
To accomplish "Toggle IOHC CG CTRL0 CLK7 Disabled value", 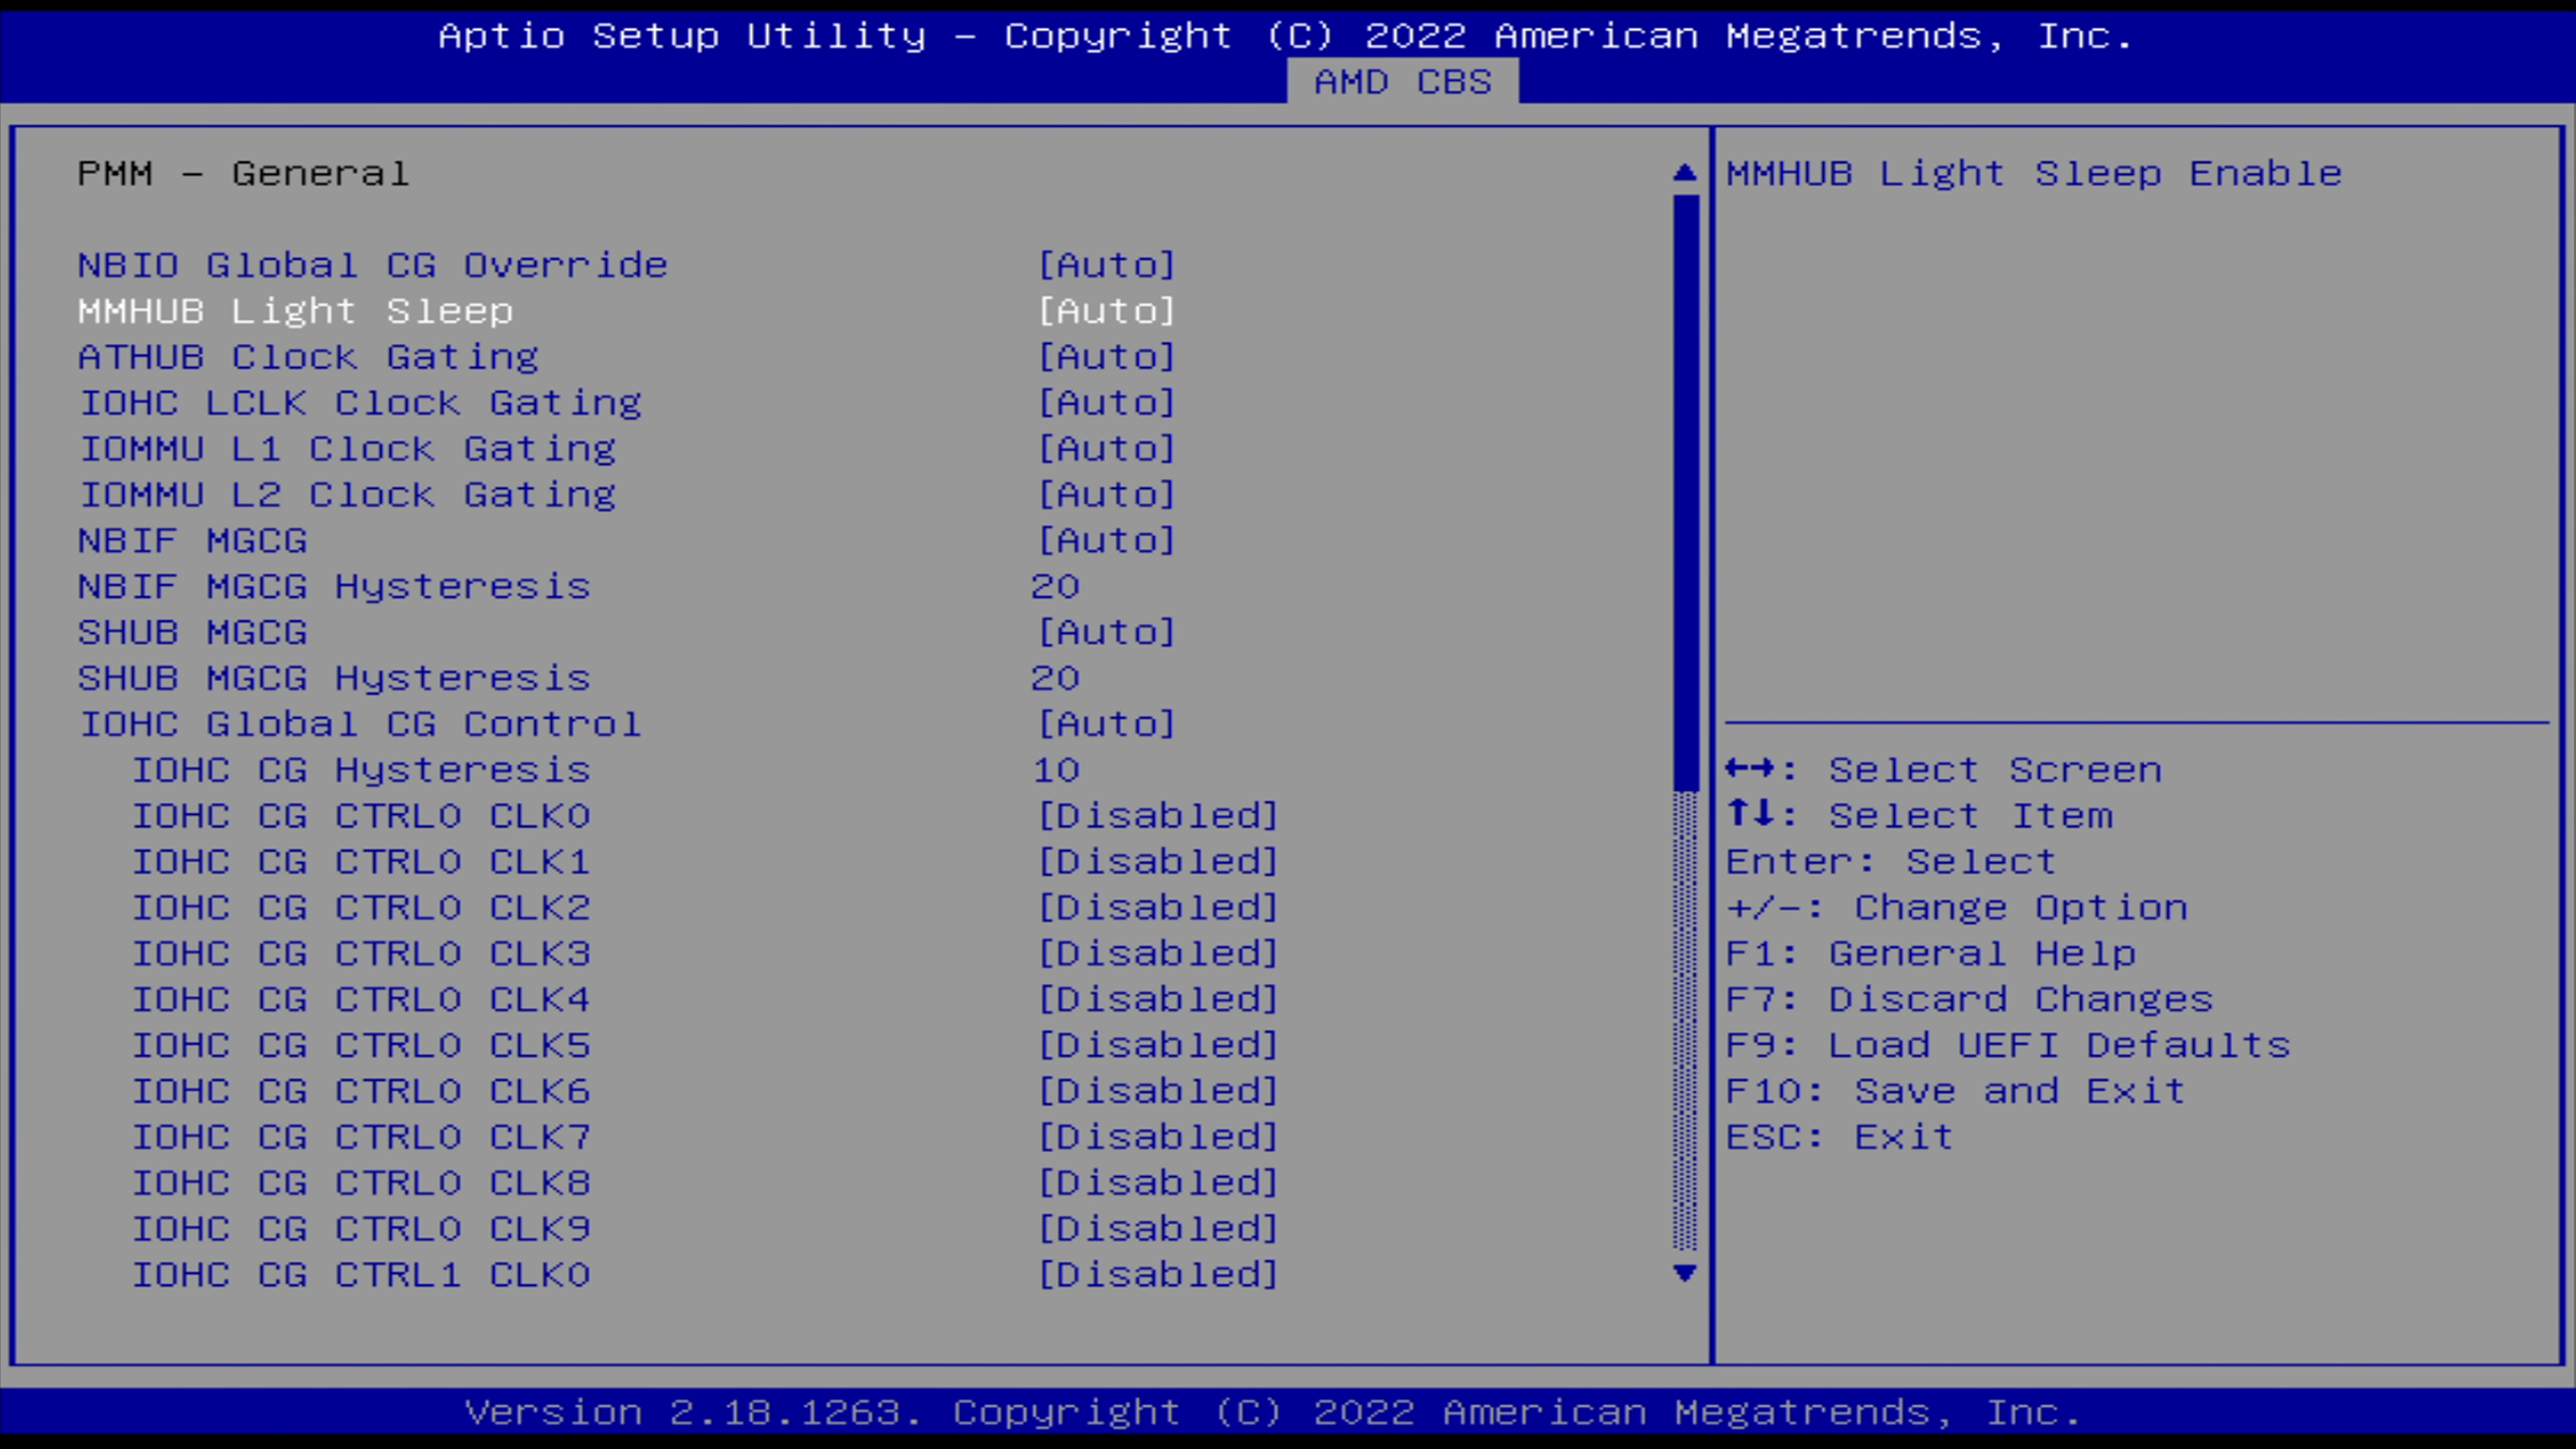I will tap(1158, 1138).
